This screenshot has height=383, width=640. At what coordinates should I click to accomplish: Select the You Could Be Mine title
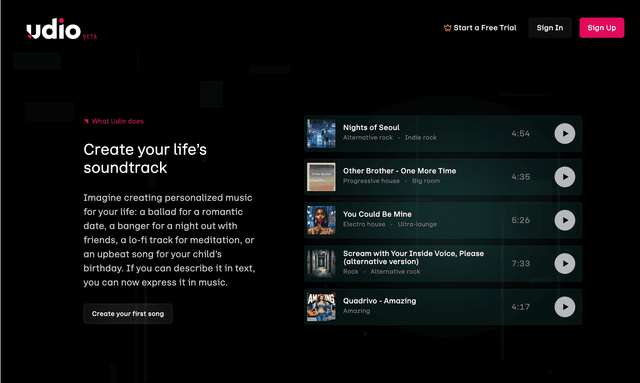(x=377, y=214)
